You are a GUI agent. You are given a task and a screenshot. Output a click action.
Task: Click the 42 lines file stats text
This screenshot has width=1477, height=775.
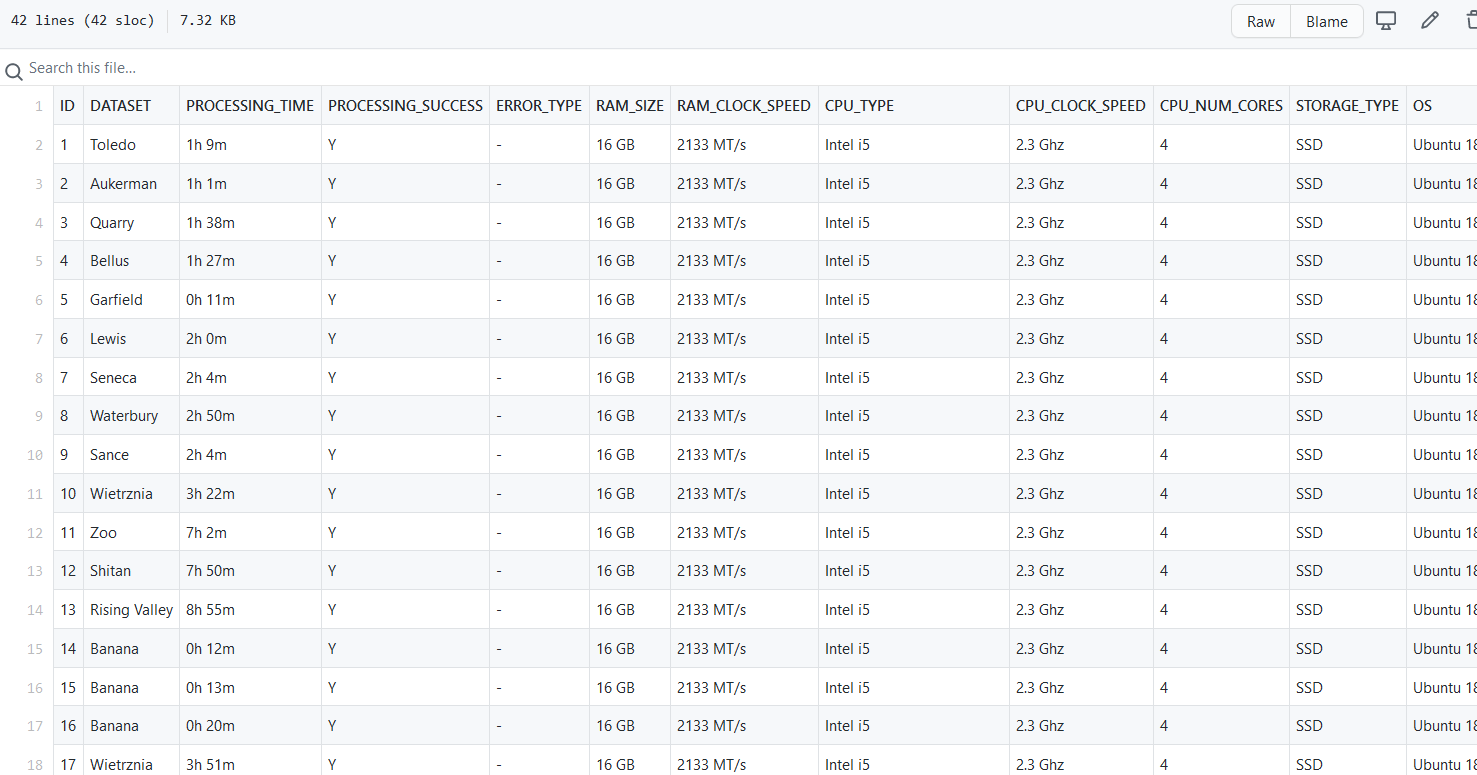82,20
